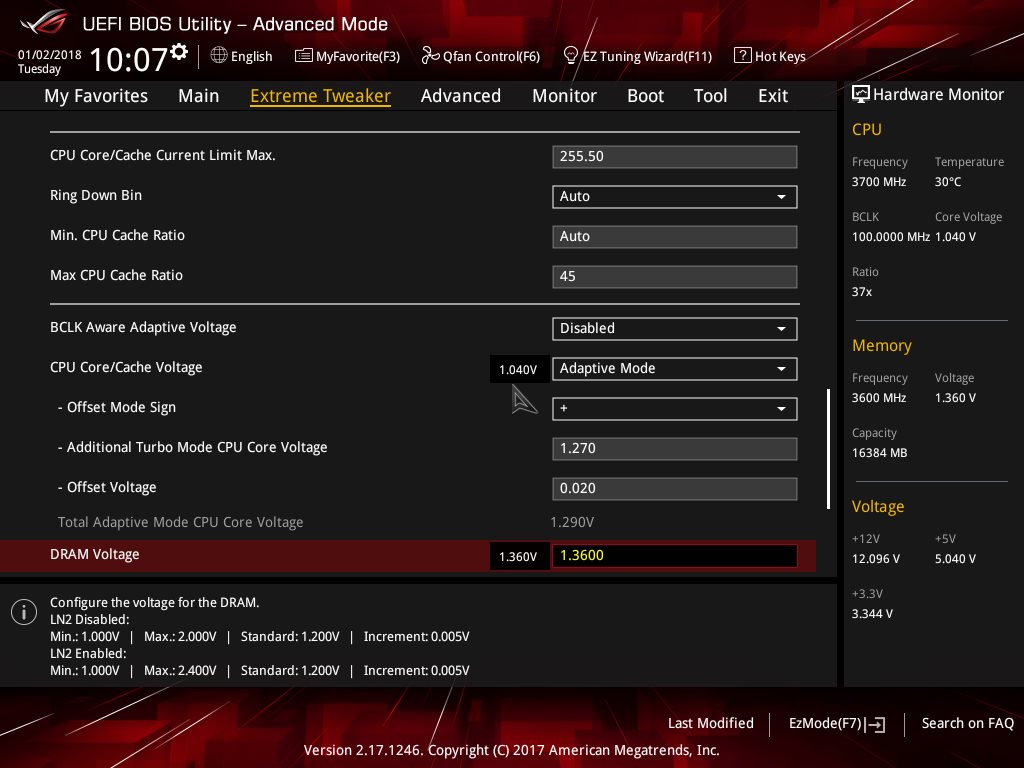Click the Hot Keys question mark icon
Image resolution: width=1024 pixels, height=768 pixels.
tap(743, 56)
